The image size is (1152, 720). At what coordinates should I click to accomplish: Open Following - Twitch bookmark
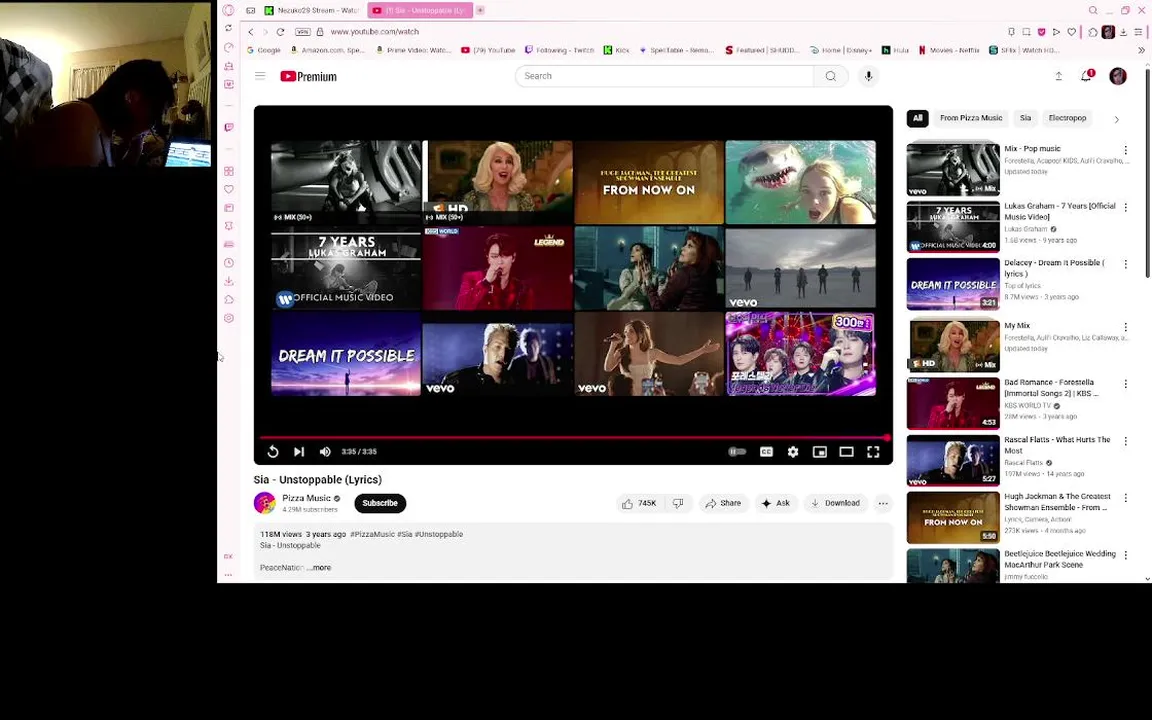(559, 50)
